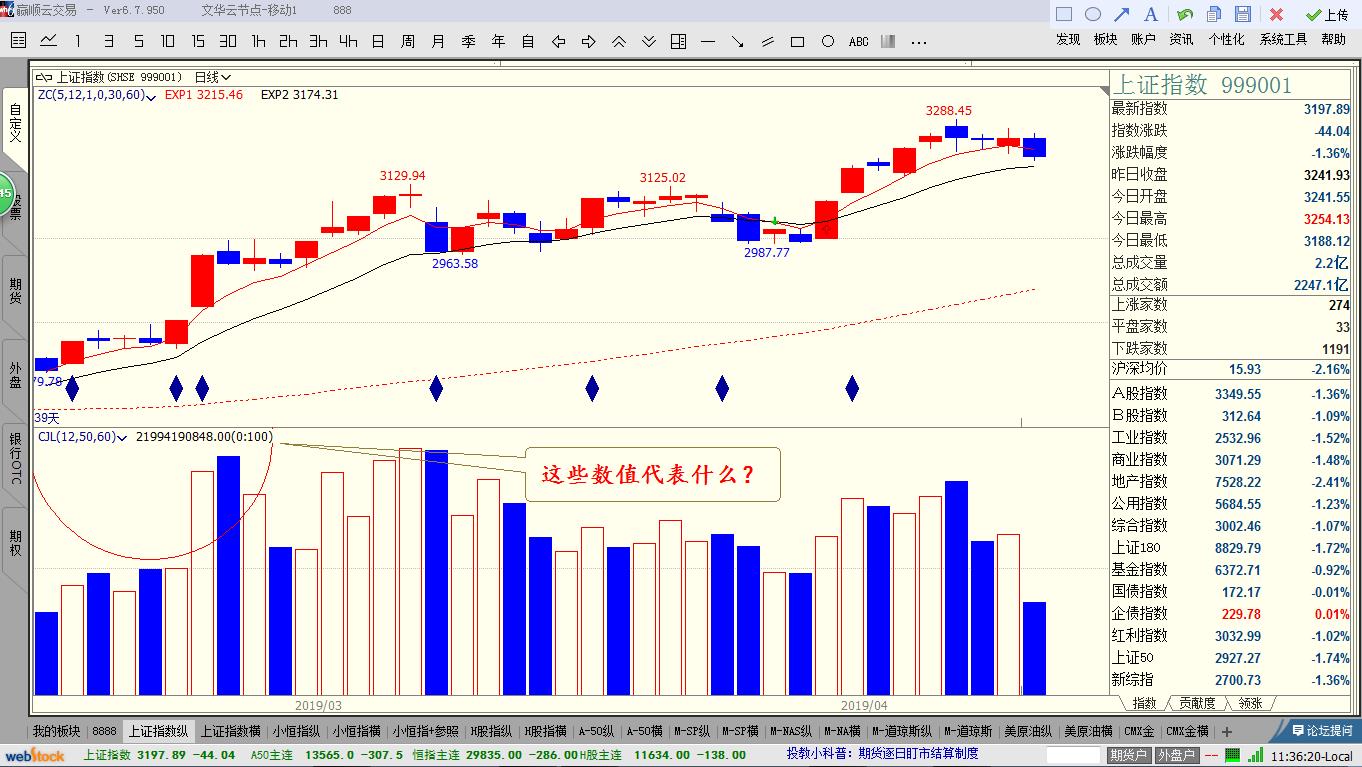The image size is (1362, 767).
Task: Open the 发现 menu
Action: (1068, 39)
